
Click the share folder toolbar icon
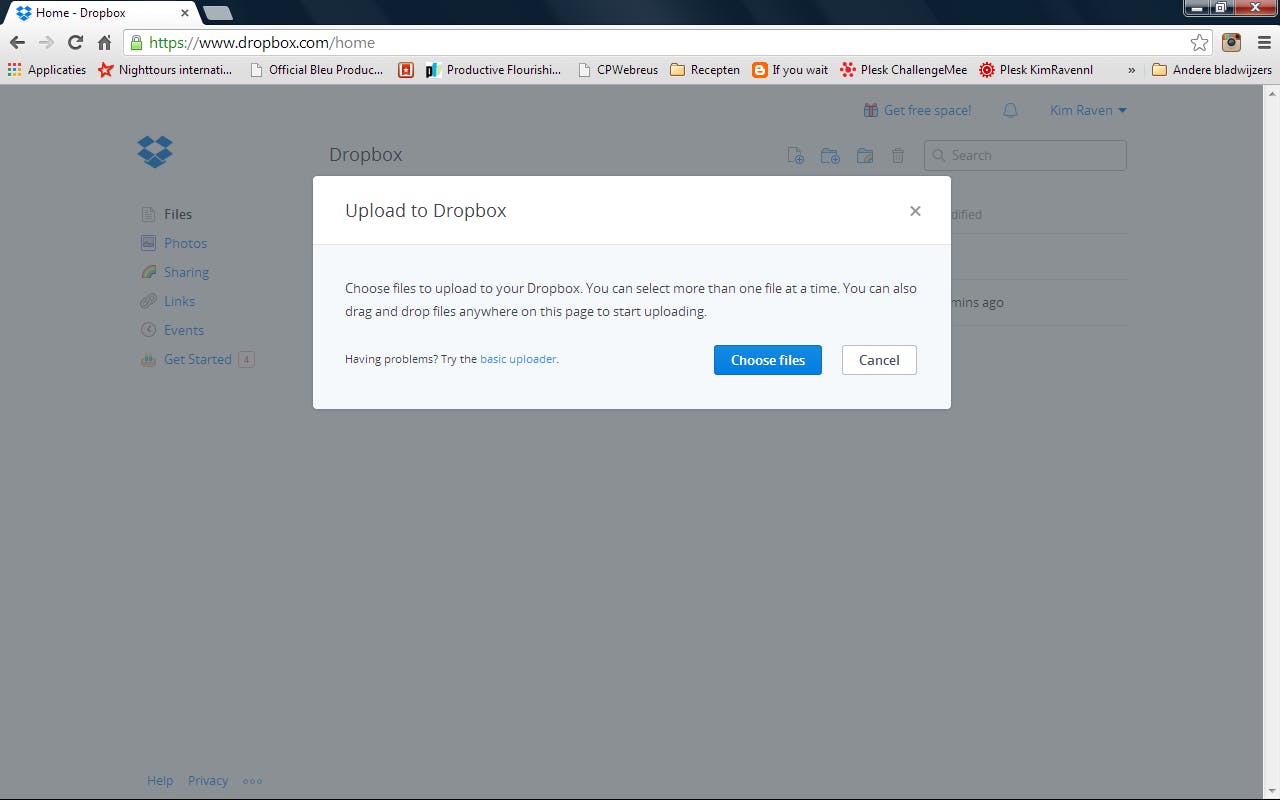865,155
